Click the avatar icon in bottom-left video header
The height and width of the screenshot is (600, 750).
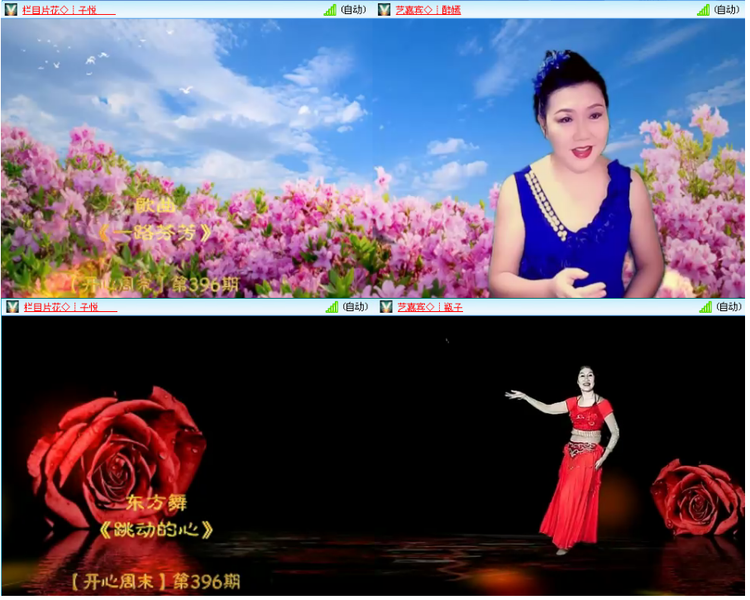coord(11,306)
